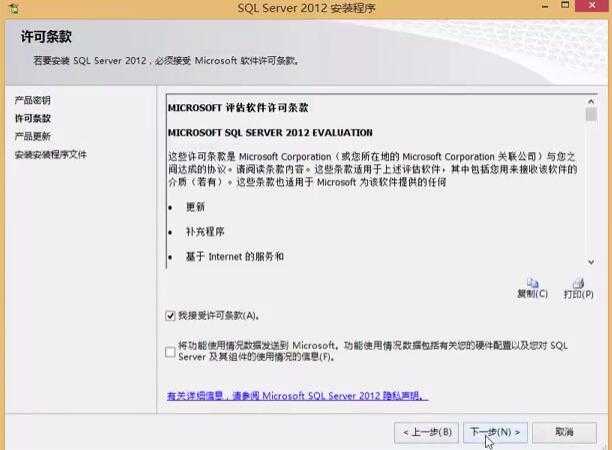This screenshot has width=612, height=450.
Task: Select 产品密钥 step in sidebar
Action: (x=33, y=100)
